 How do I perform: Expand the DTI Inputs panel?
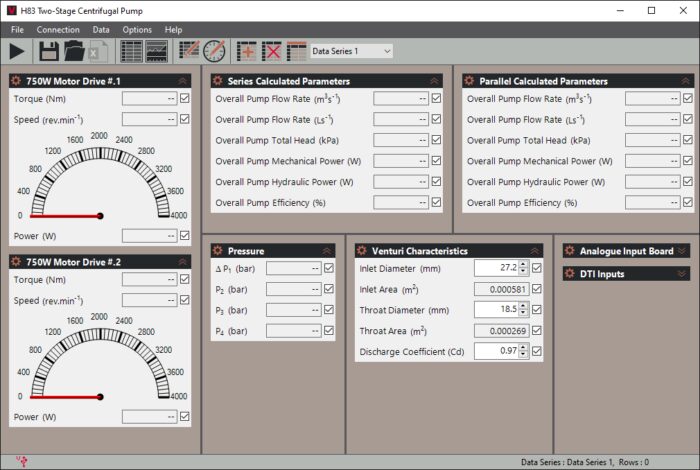[681, 274]
